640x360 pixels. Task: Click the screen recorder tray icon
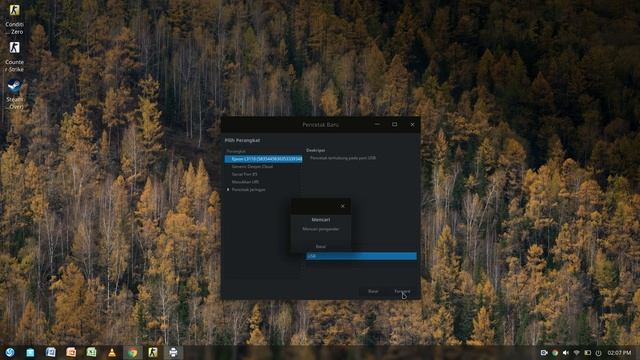click(x=544, y=353)
